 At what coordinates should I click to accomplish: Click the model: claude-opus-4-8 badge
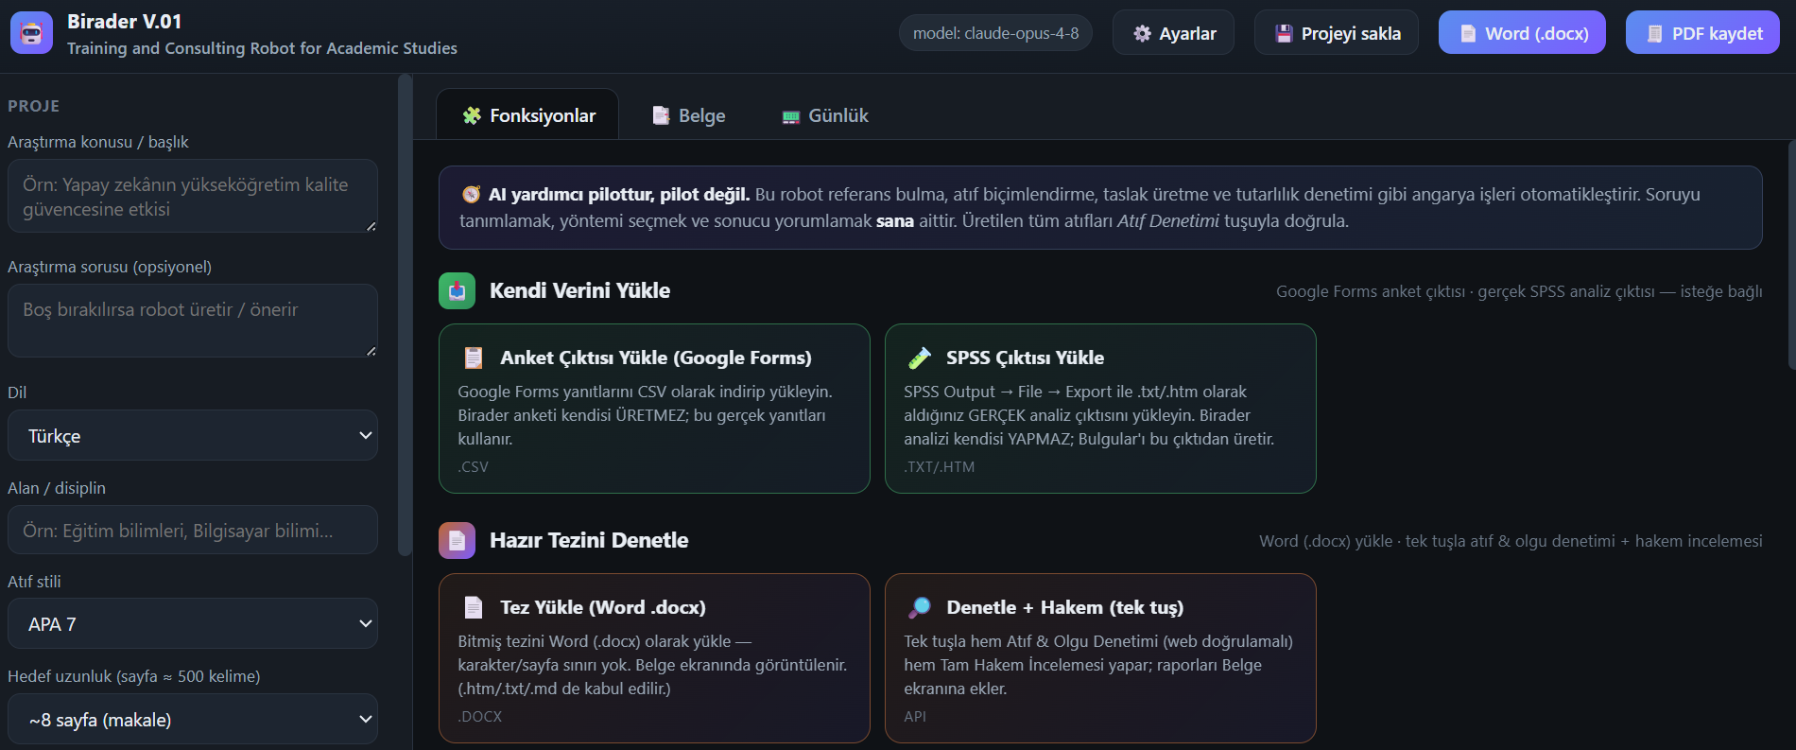pyautogui.click(x=996, y=33)
